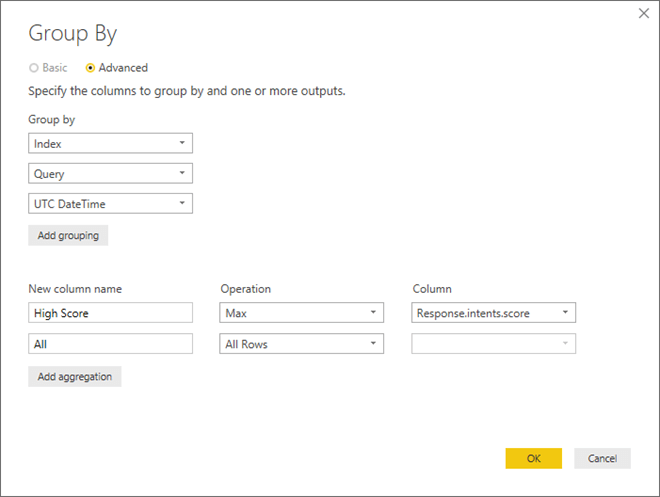Viewport: 660px width, 497px height.
Task: Click the High Score column name field
Action: (110, 313)
